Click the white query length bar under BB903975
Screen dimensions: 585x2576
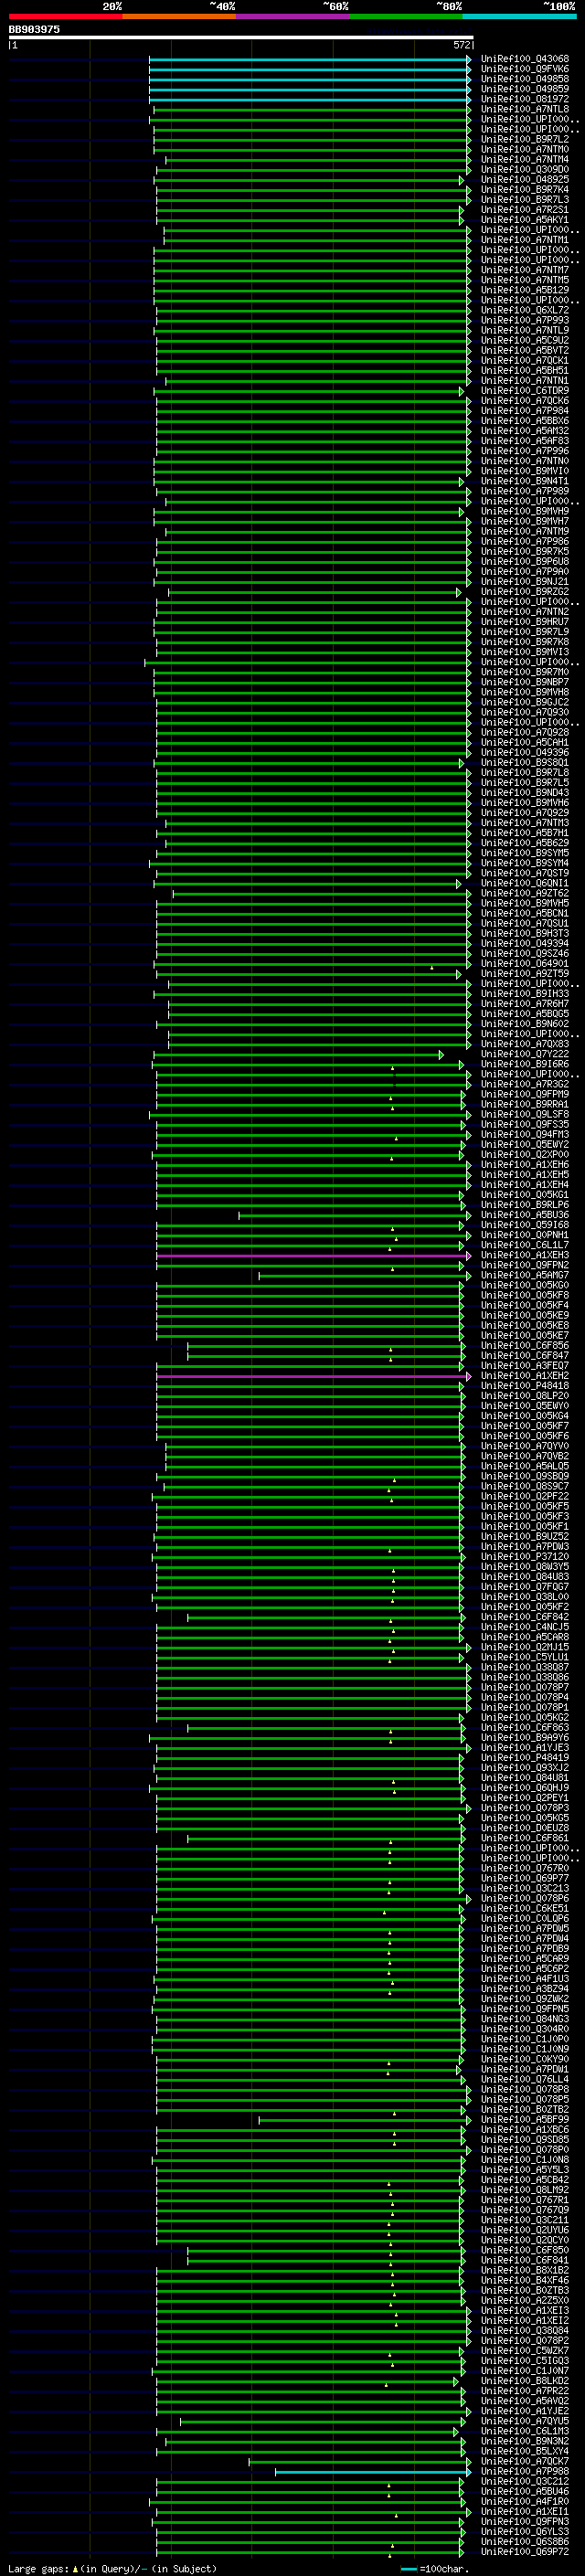(x=241, y=37)
